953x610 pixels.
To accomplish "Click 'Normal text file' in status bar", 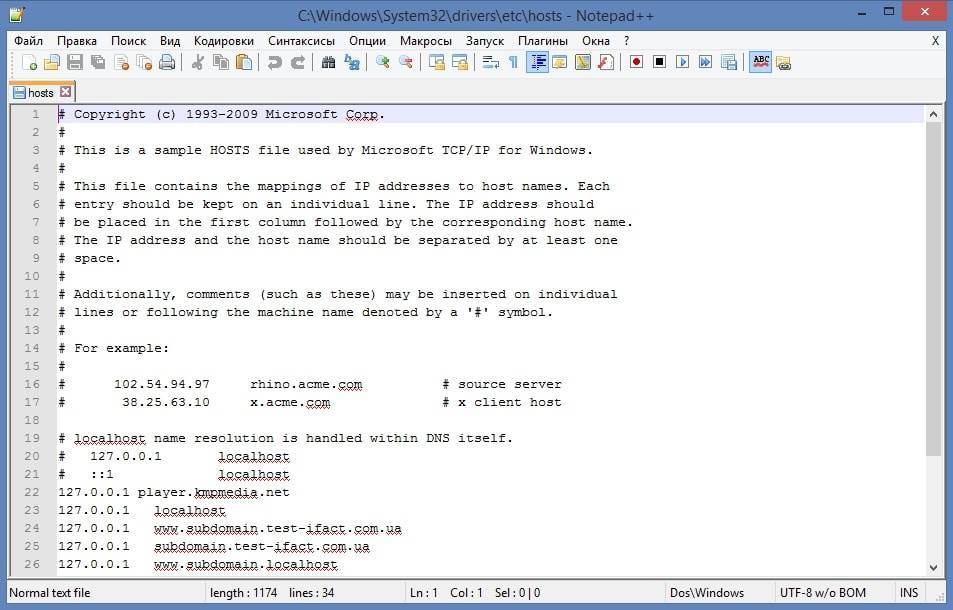I will point(50,592).
